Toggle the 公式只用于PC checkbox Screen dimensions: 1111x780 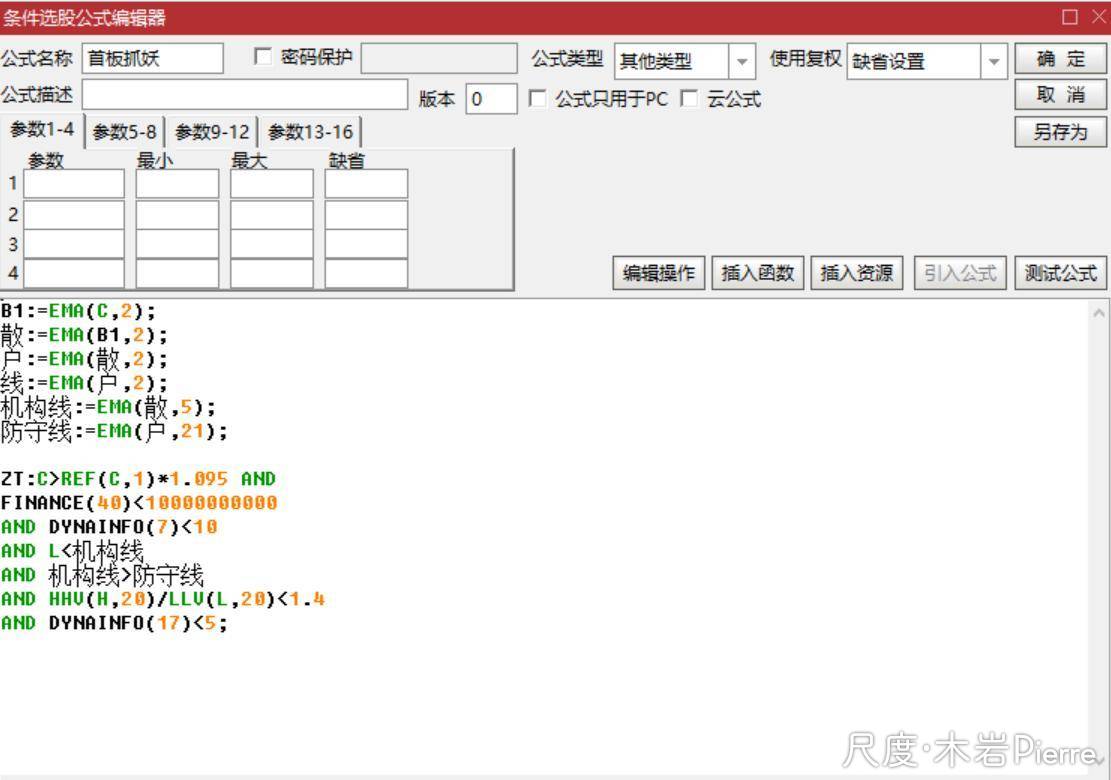click(537, 99)
